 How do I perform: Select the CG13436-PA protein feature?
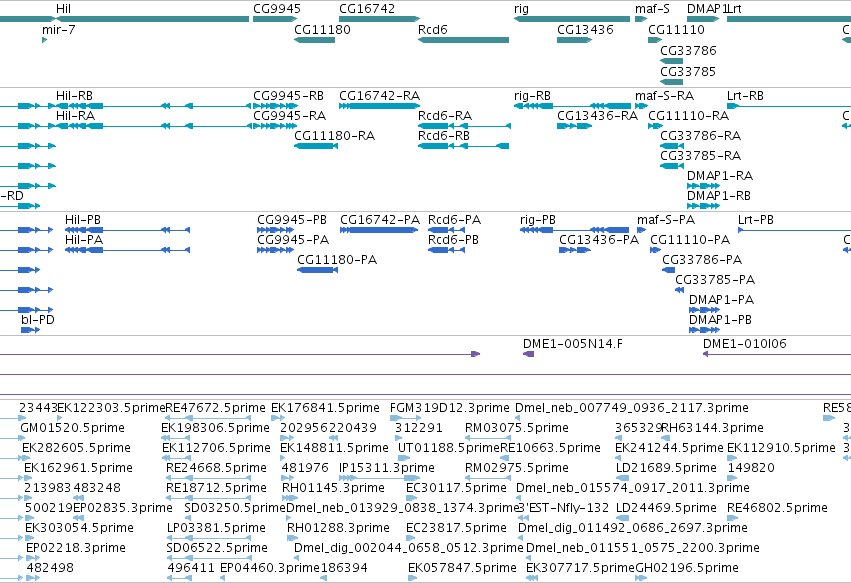(575, 250)
